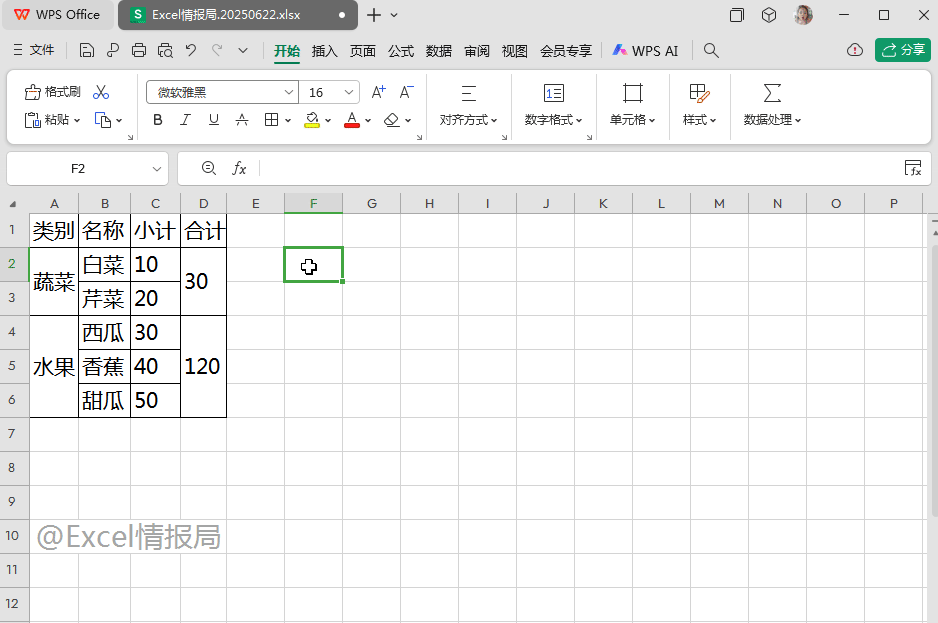The width and height of the screenshot is (938, 623).
Task: Open the 文件 file menu
Action: click(34, 50)
